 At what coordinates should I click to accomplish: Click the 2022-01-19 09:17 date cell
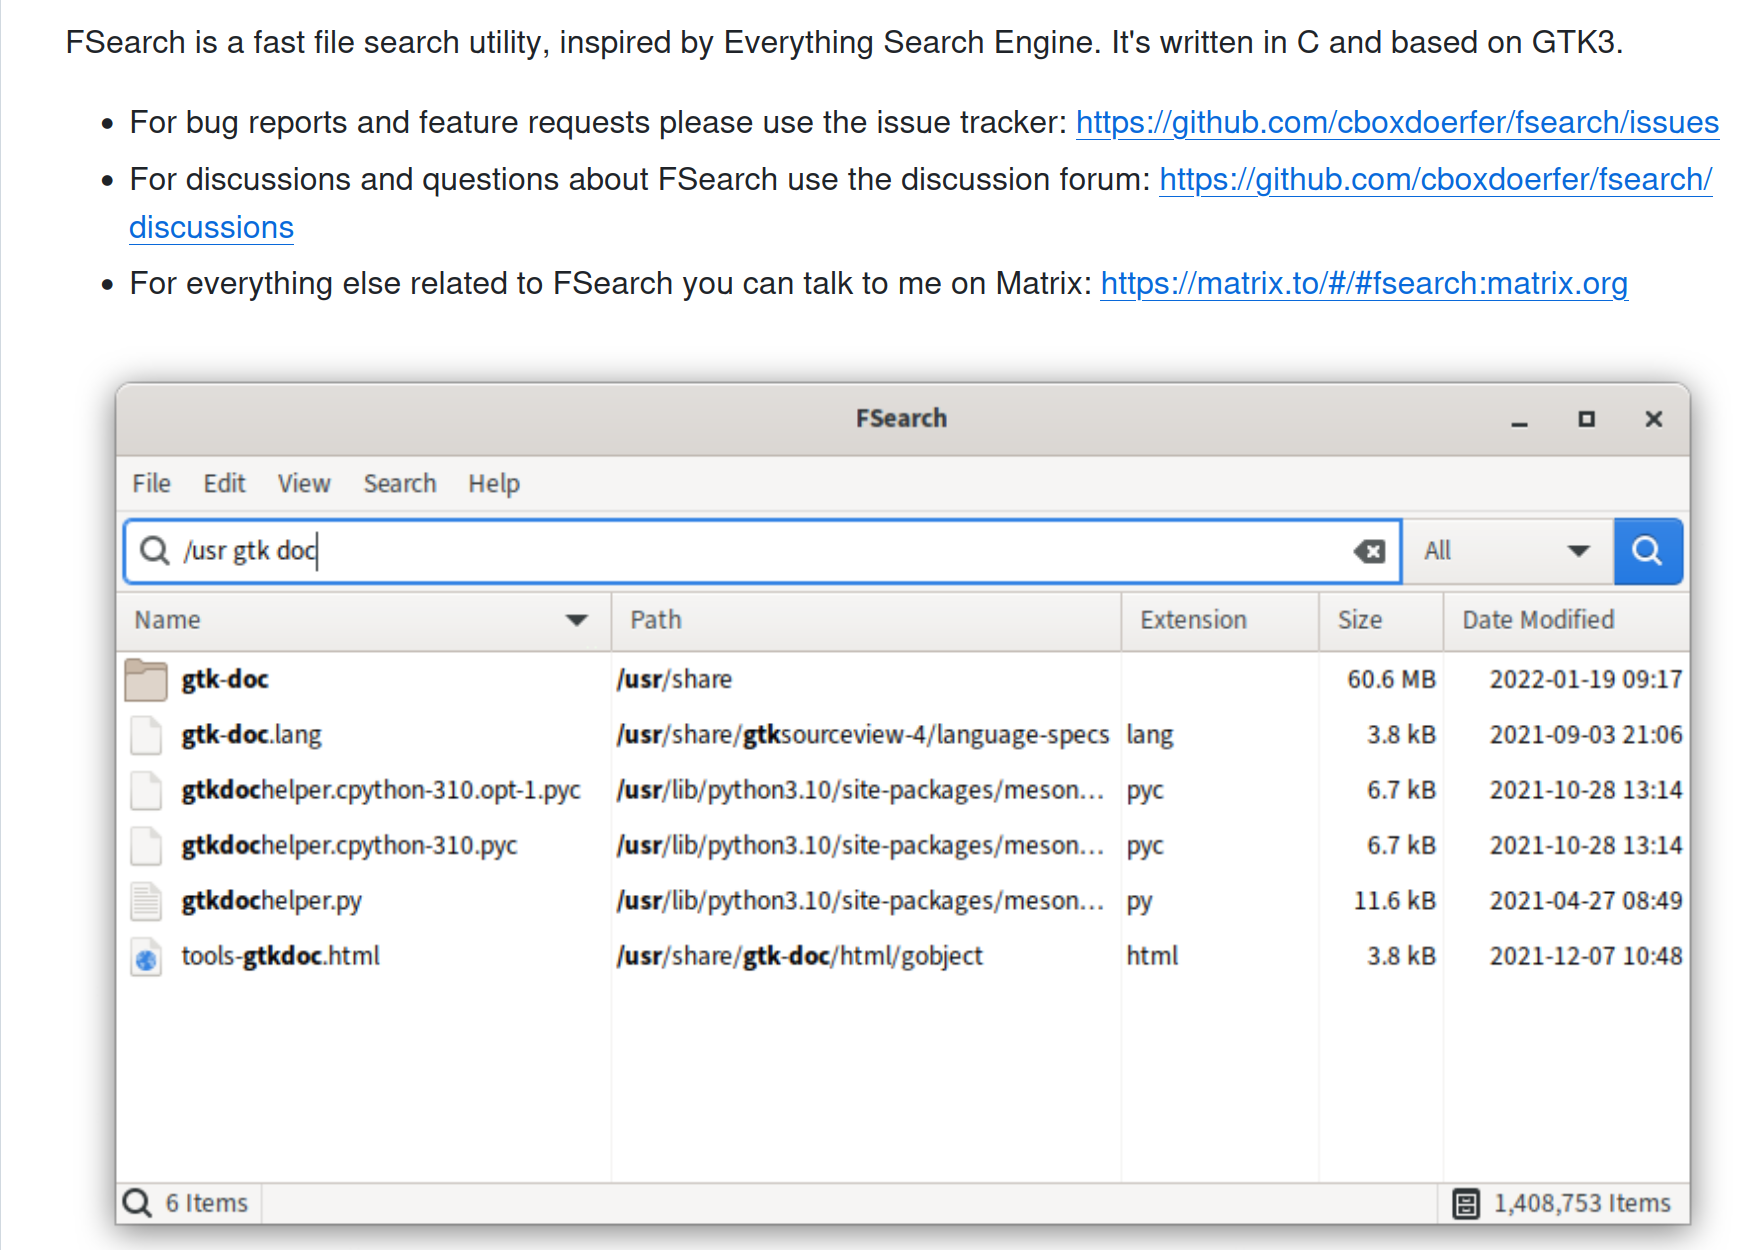click(x=1586, y=680)
